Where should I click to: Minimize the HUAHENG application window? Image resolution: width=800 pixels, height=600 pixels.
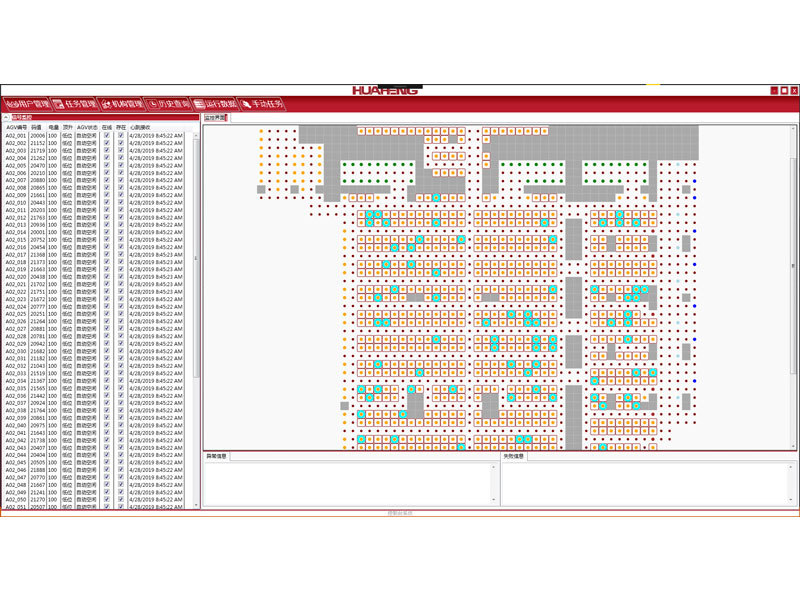[773, 90]
